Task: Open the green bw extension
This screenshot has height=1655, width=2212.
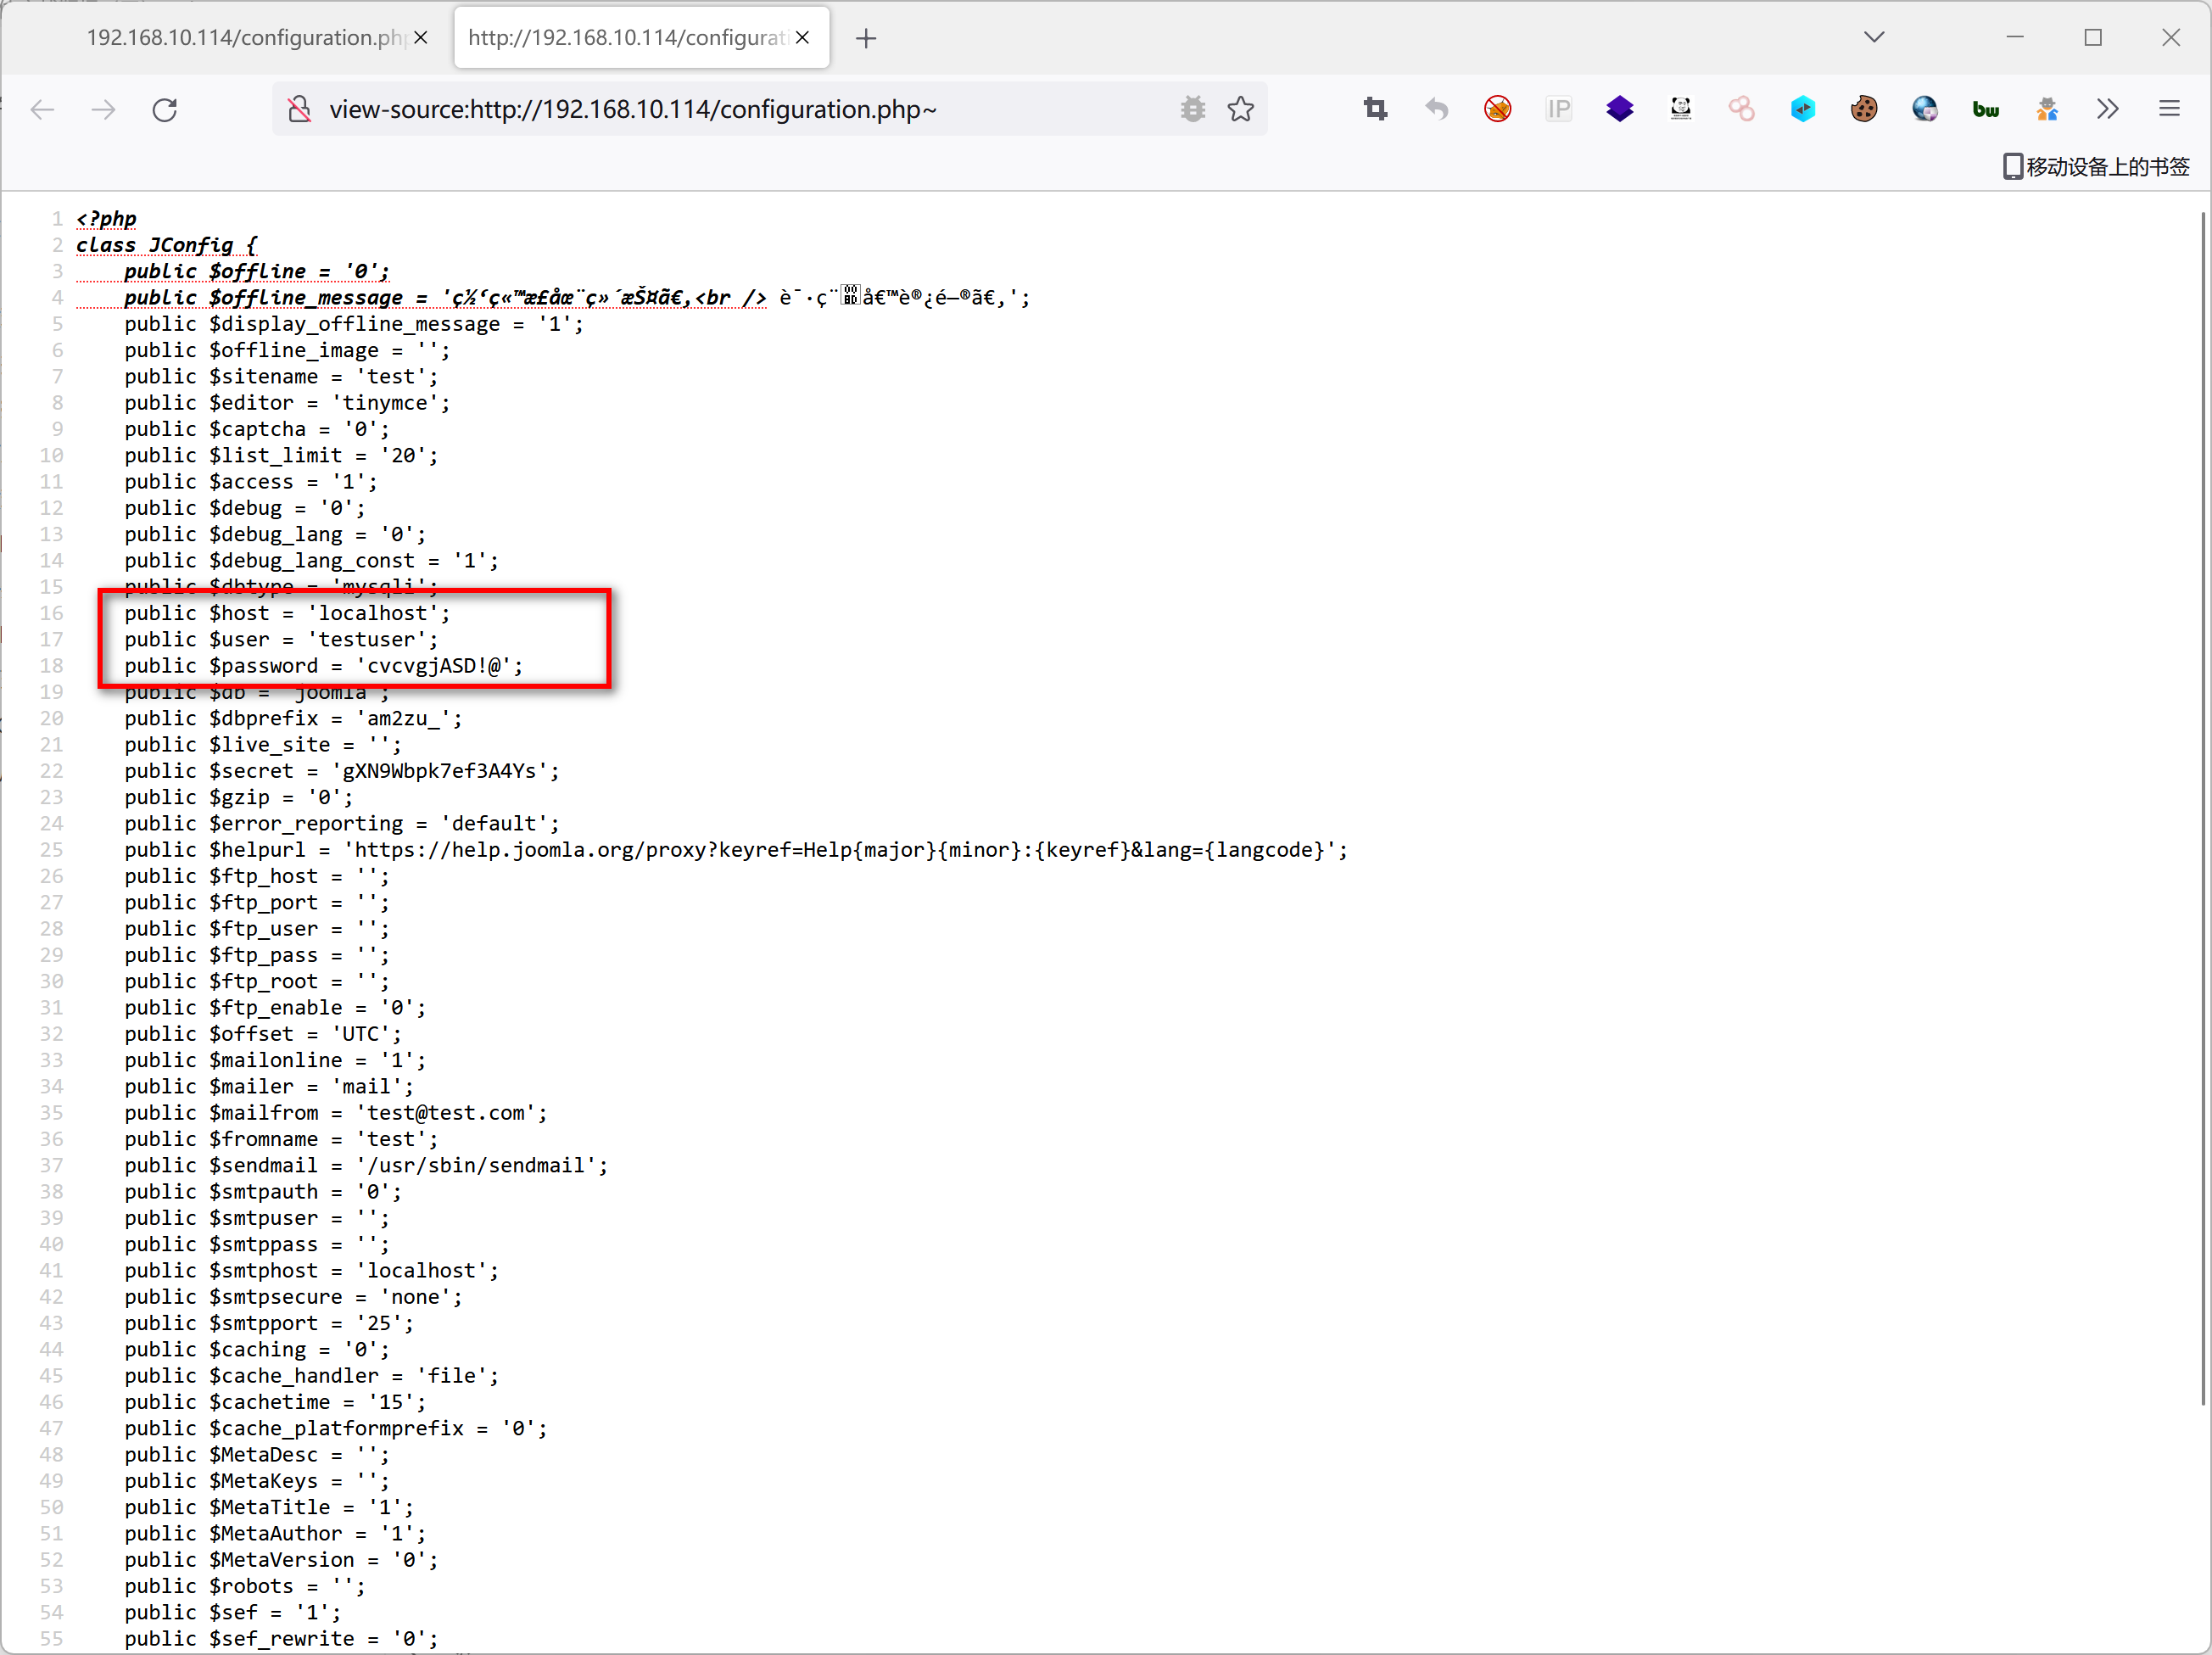Action: (1985, 109)
